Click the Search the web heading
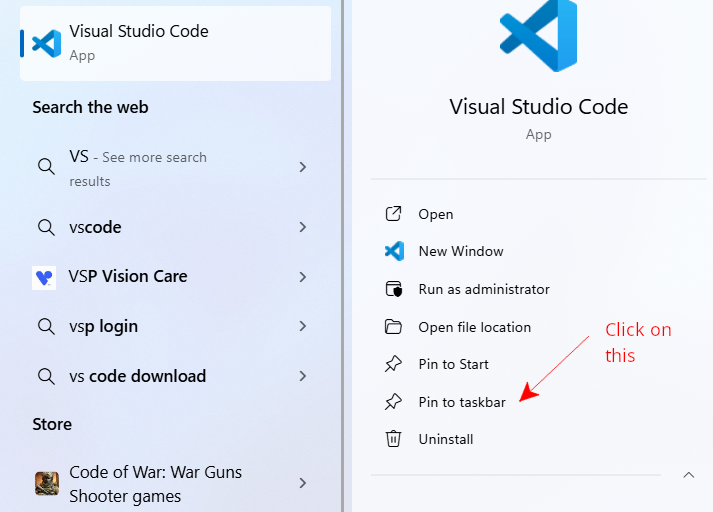Viewport: 713px width, 512px height. pos(90,107)
